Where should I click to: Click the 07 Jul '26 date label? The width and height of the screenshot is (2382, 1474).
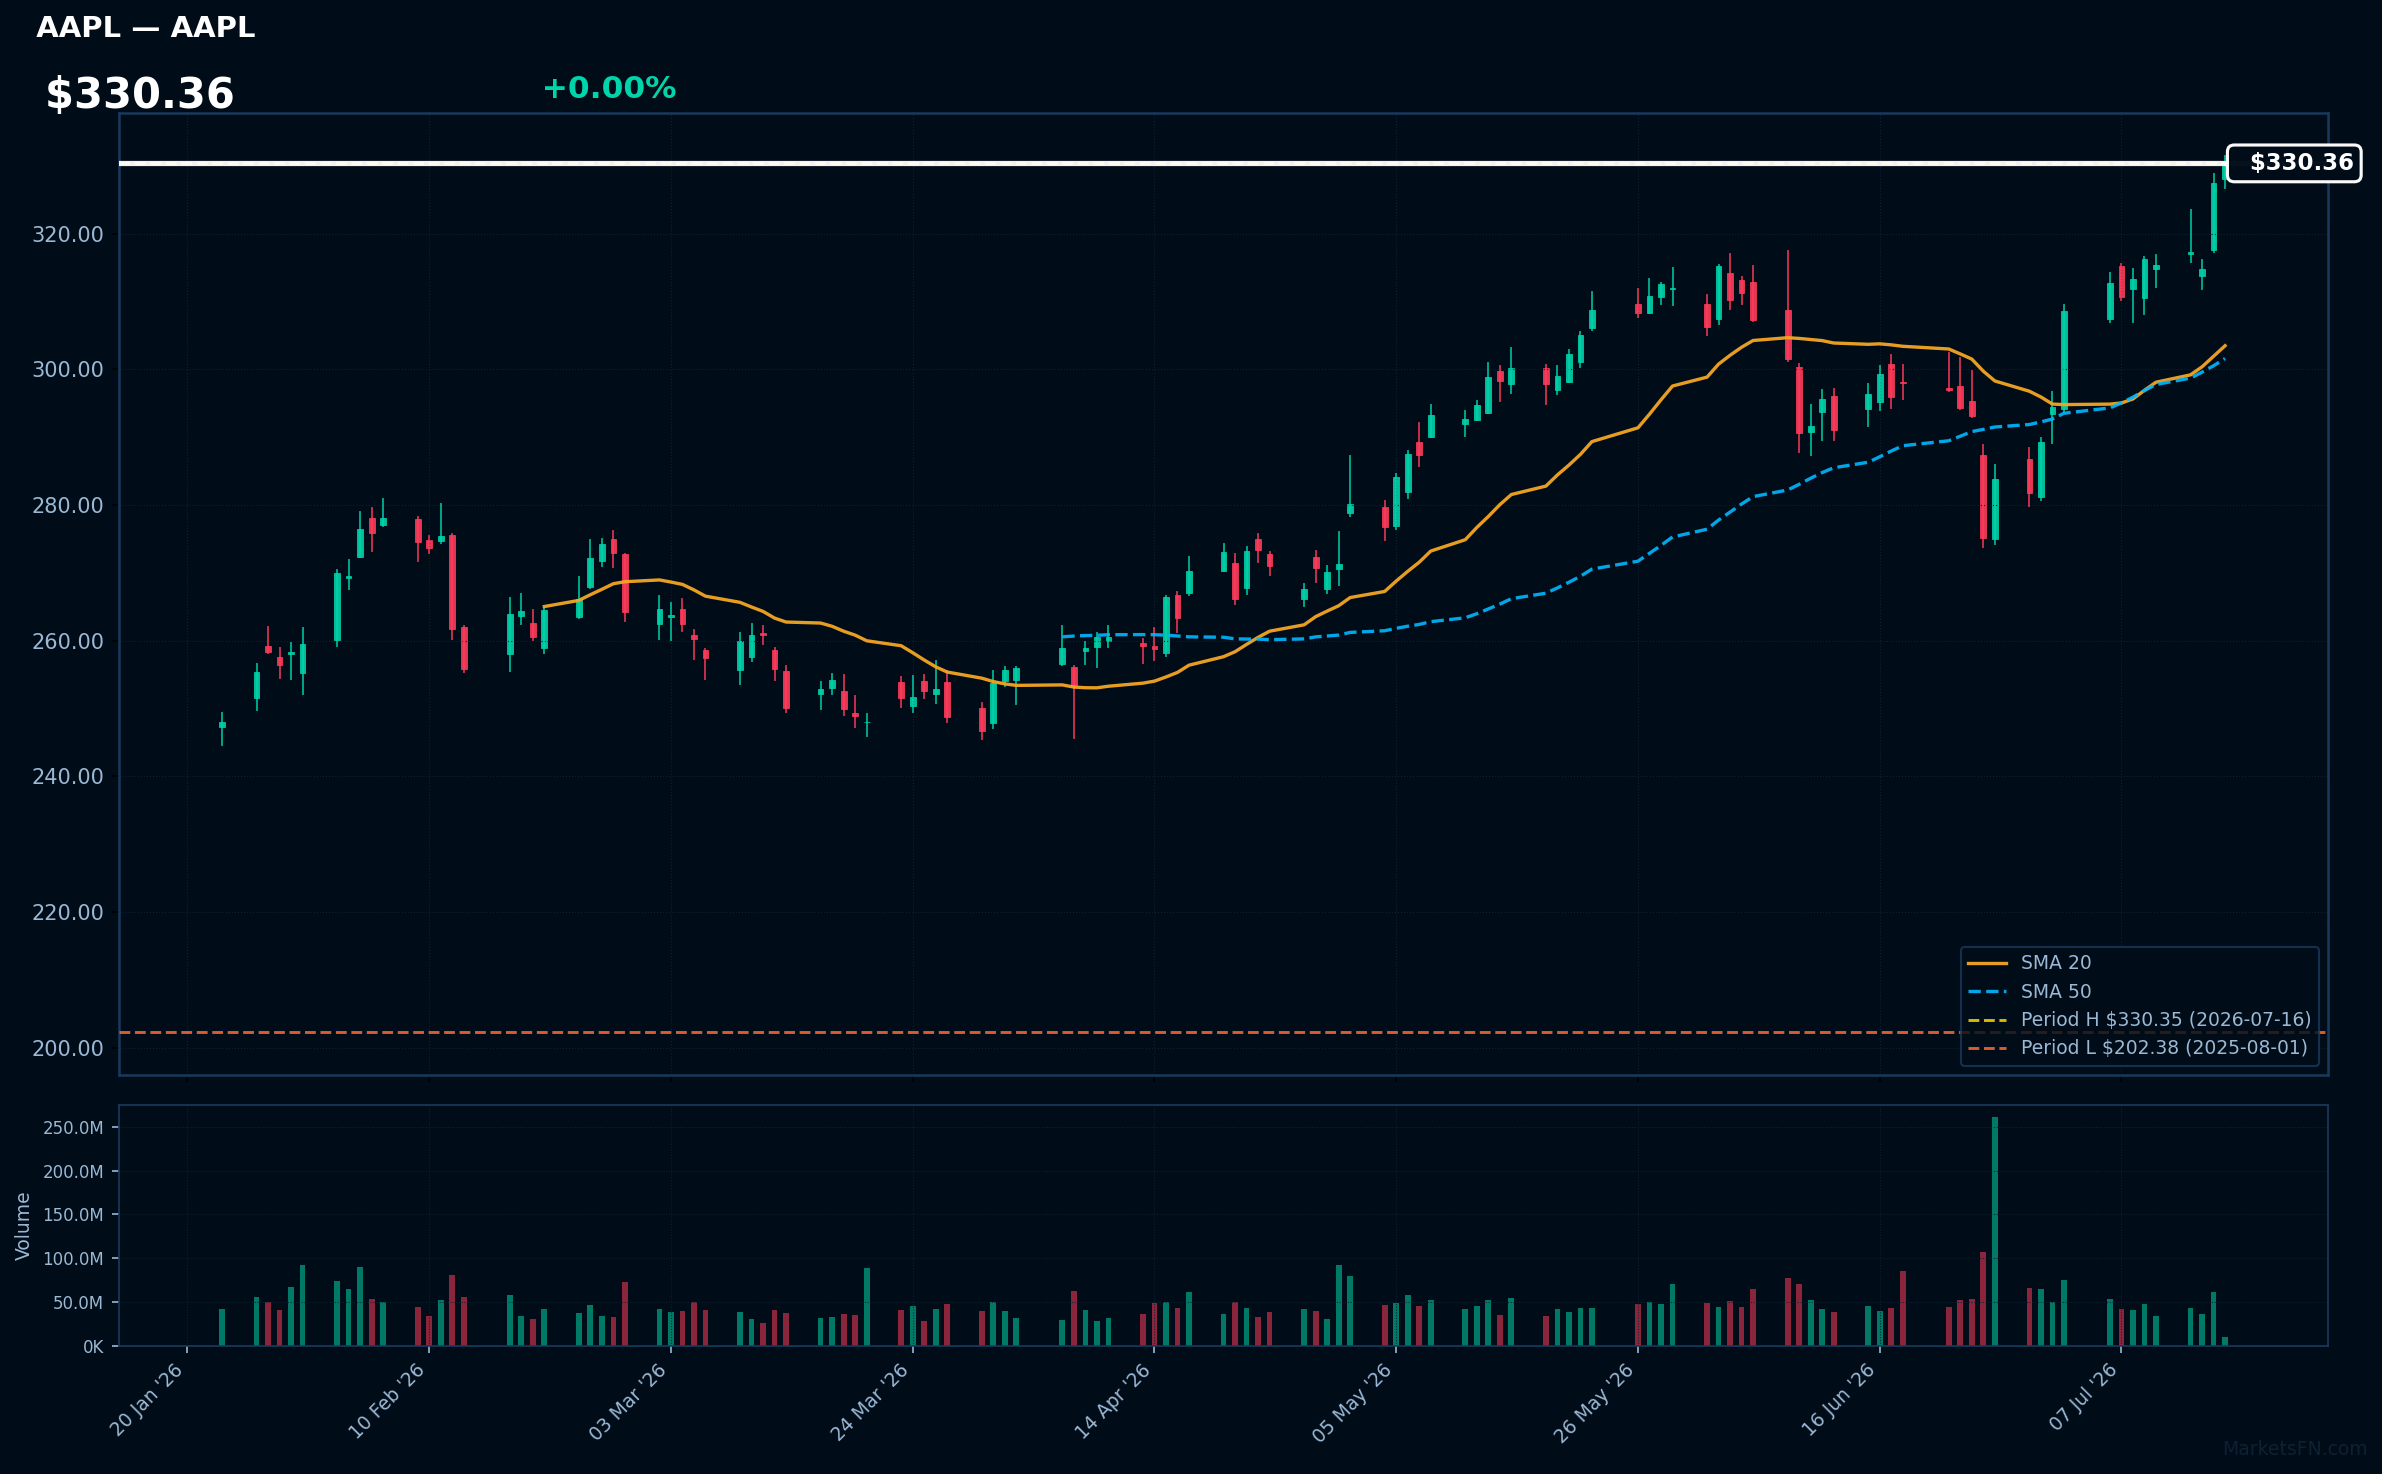(x=2082, y=1398)
